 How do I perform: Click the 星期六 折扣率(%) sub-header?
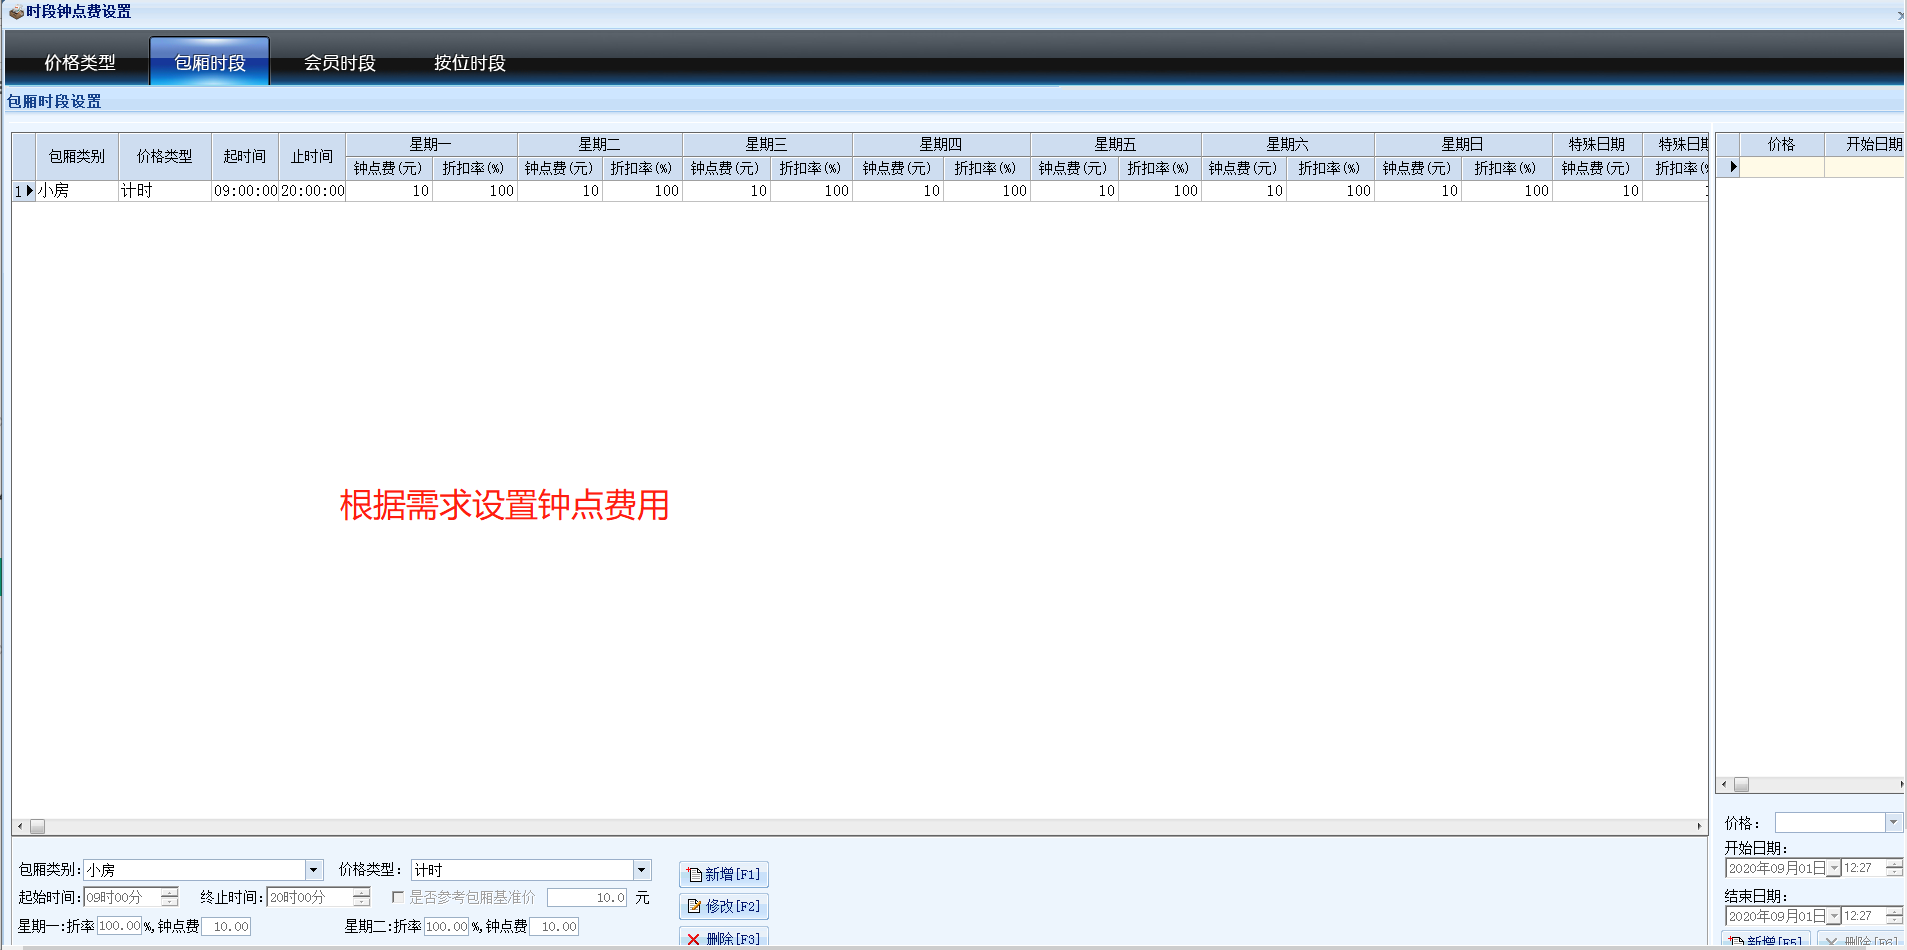tap(1330, 168)
